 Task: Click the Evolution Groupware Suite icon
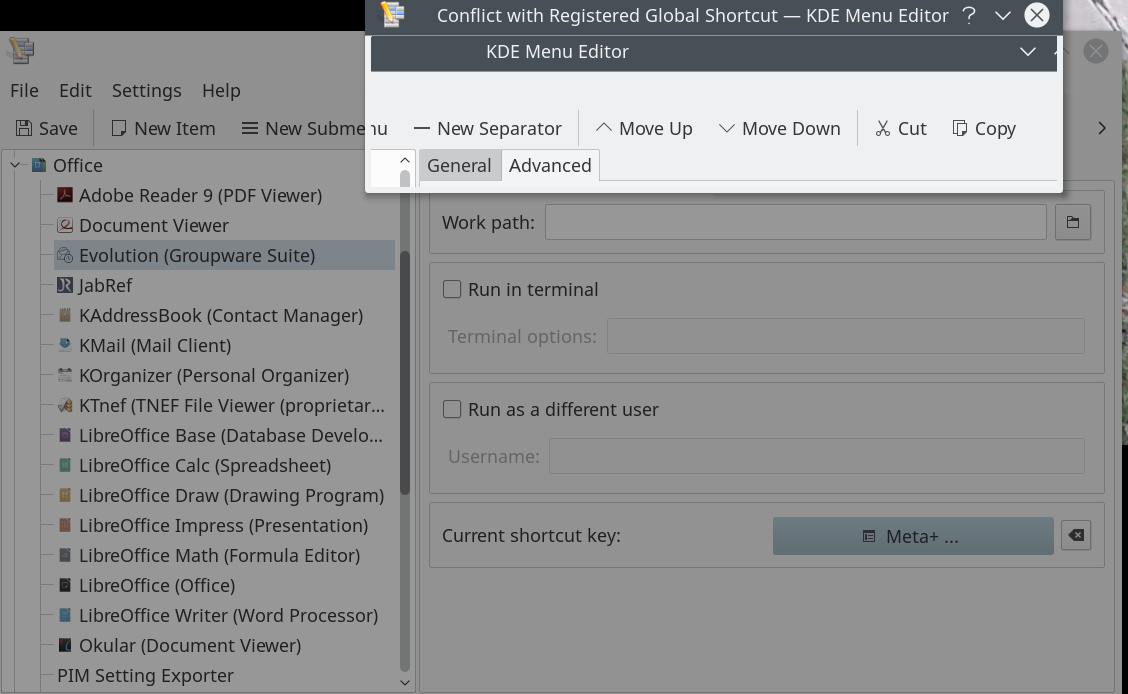tap(65, 255)
